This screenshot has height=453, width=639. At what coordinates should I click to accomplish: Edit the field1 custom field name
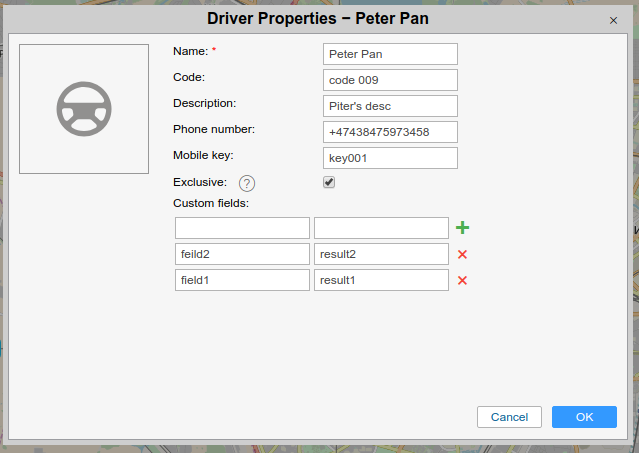(242, 280)
